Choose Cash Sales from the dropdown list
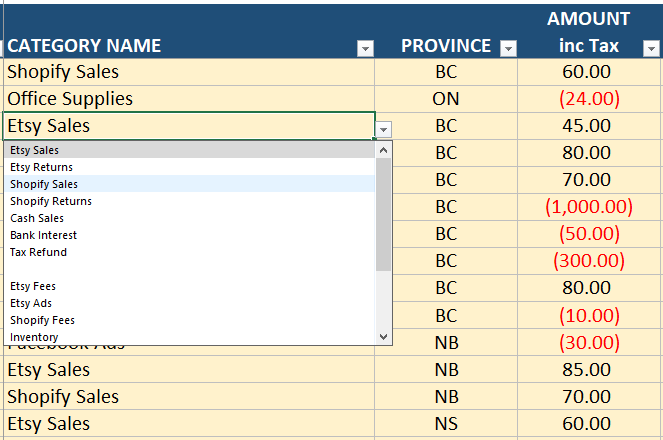Screen dimensions: 663x440 pyautogui.click(x=189, y=218)
